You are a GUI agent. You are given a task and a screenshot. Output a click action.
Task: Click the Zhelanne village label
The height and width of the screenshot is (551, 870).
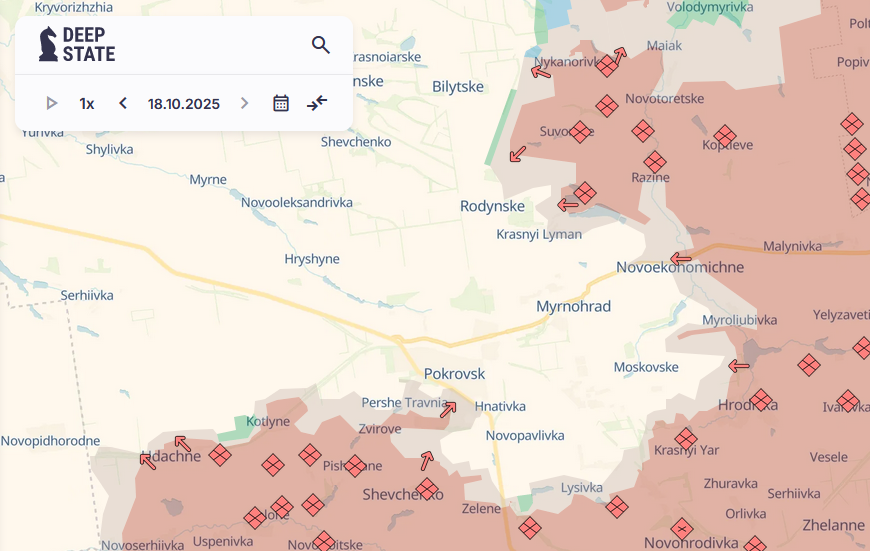(833, 525)
